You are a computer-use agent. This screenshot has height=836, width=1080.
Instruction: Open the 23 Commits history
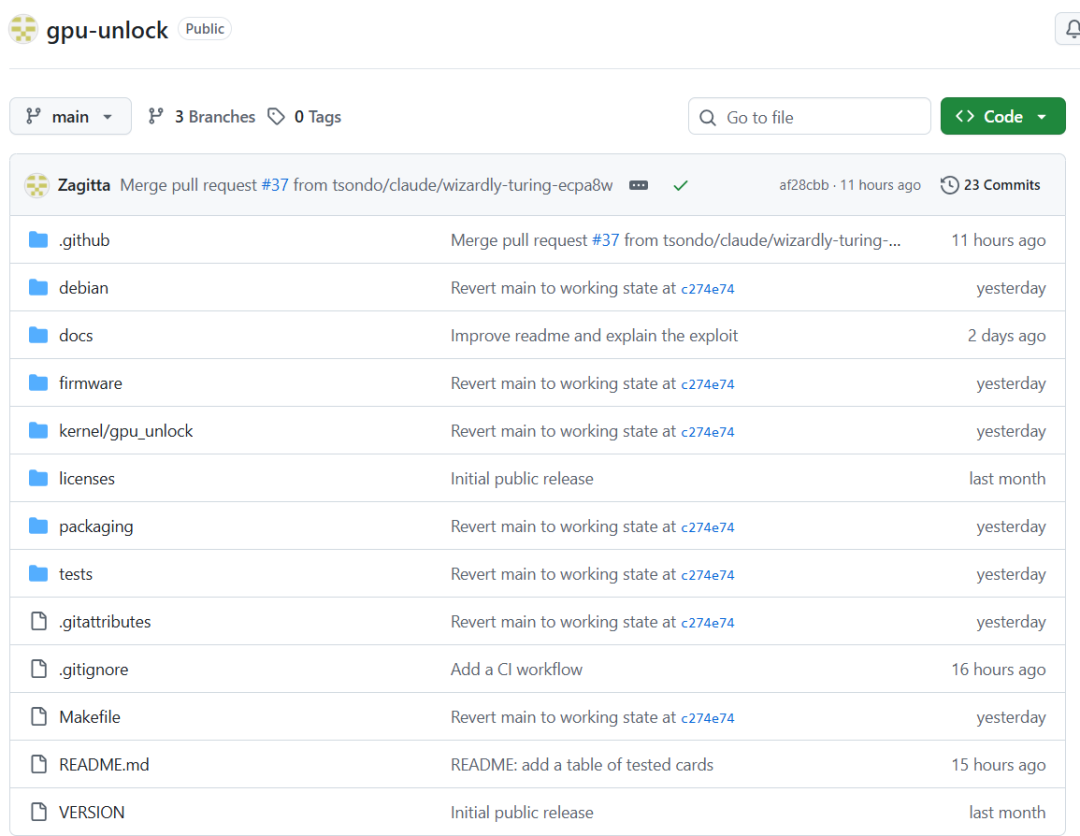coord(990,185)
